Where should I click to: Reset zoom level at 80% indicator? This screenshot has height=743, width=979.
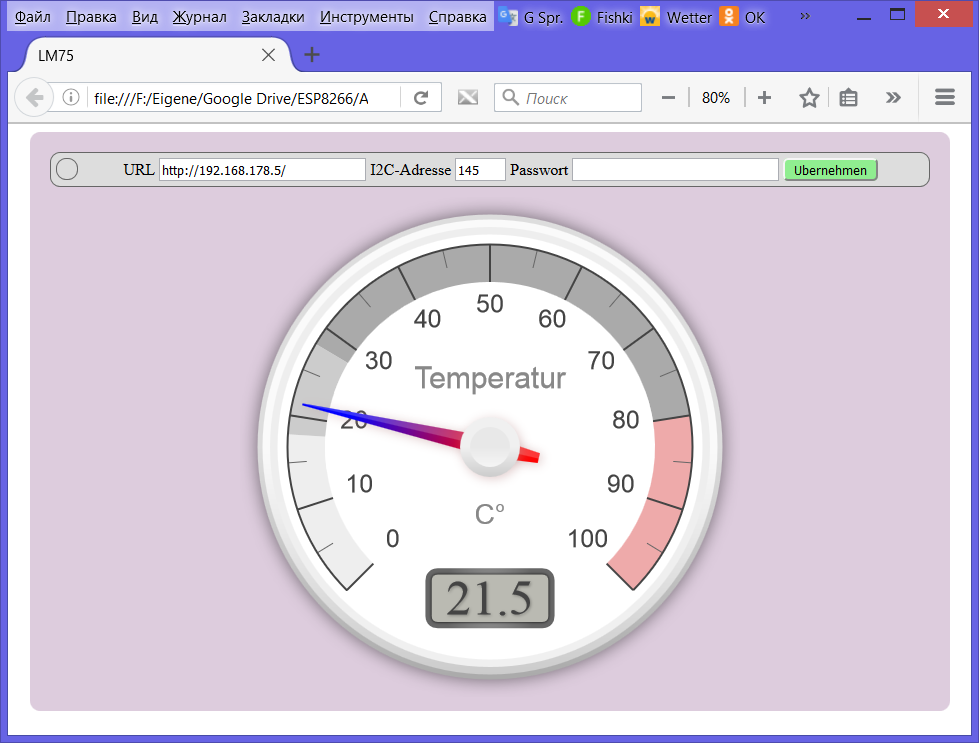coord(716,98)
